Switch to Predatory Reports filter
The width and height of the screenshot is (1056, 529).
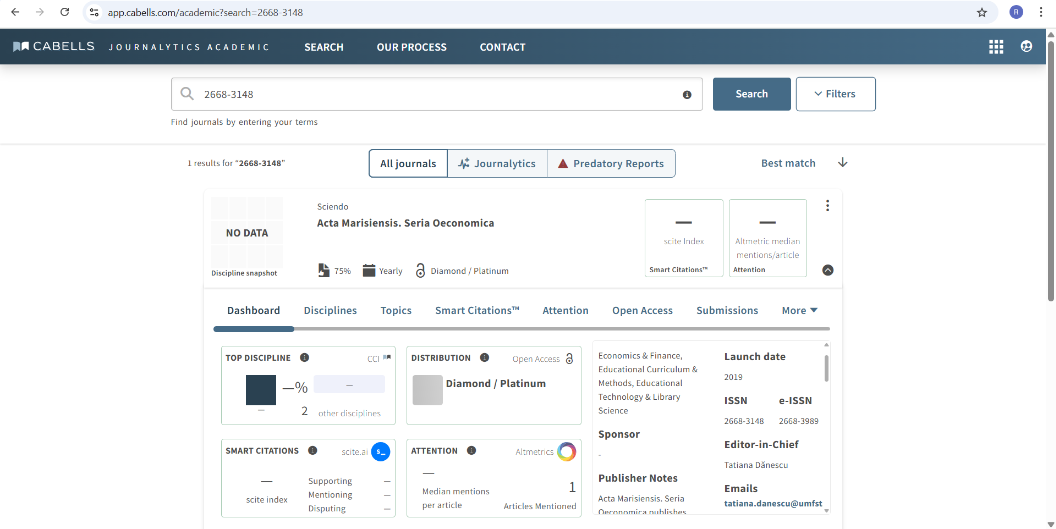coord(611,164)
